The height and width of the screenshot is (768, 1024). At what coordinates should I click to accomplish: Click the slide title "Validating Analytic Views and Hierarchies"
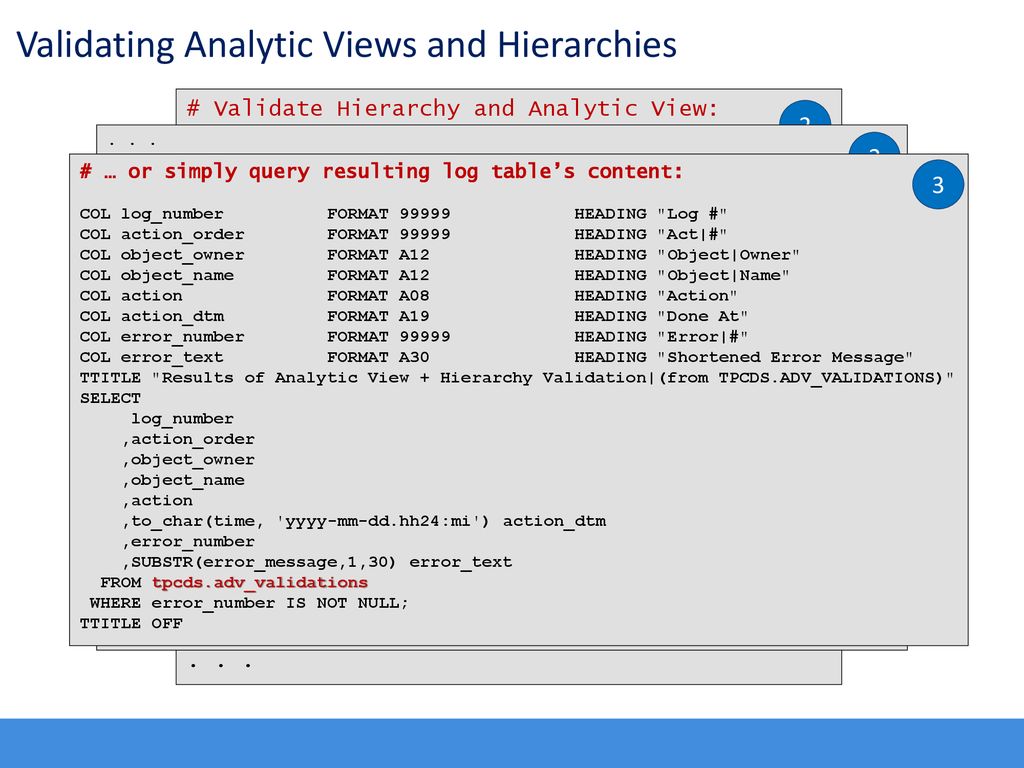point(346,46)
